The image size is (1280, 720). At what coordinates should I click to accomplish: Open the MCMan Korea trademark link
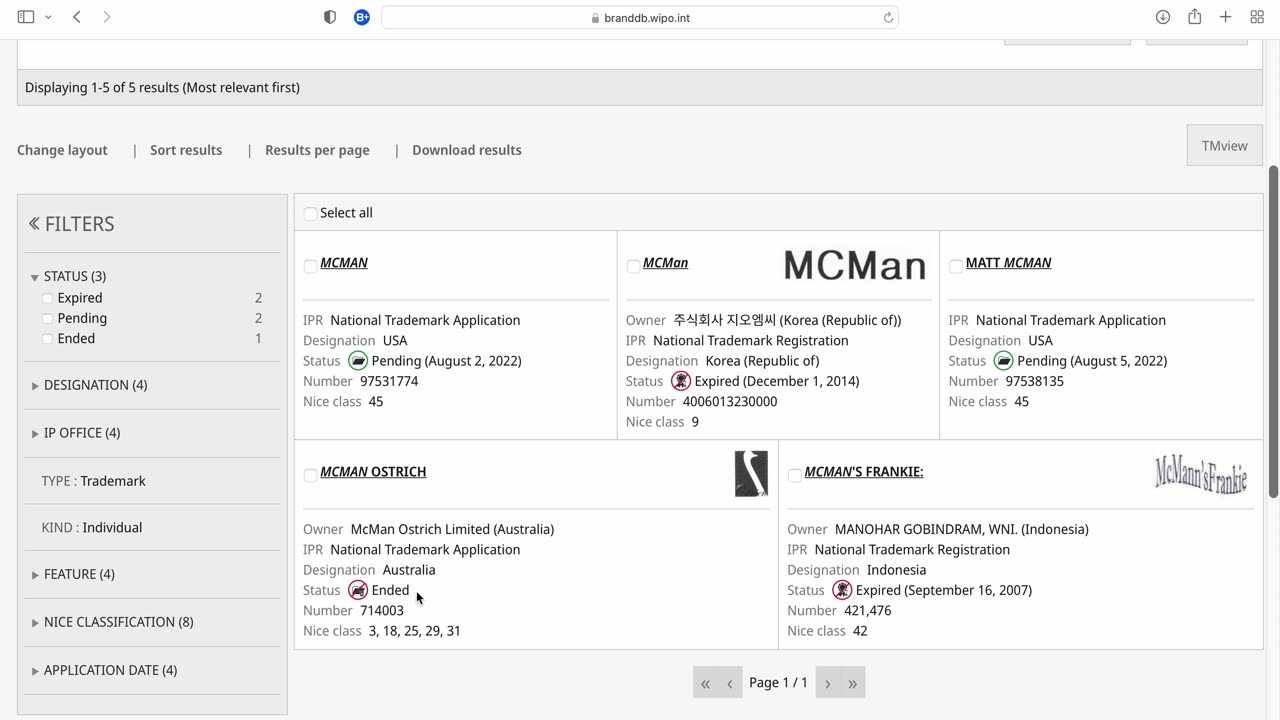665,263
